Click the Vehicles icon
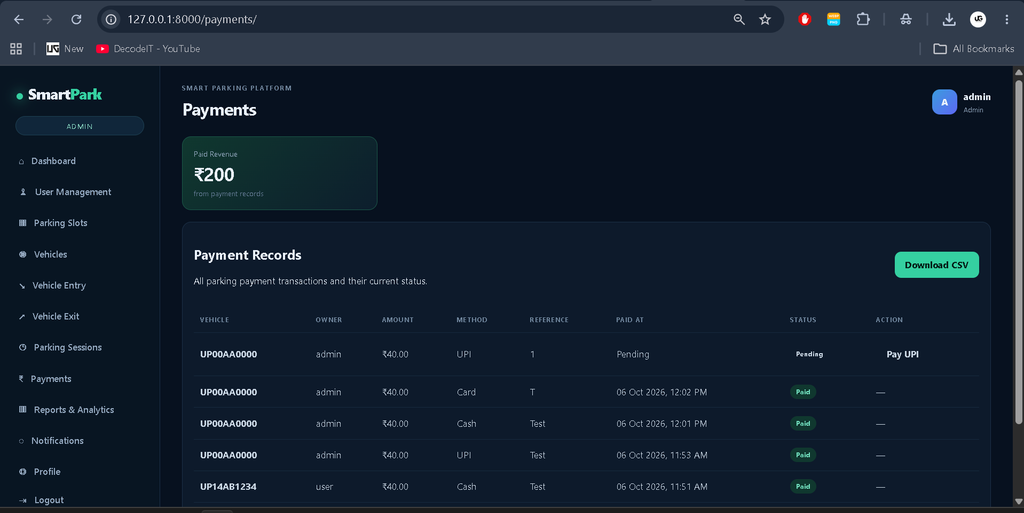 (x=23, y=255)
